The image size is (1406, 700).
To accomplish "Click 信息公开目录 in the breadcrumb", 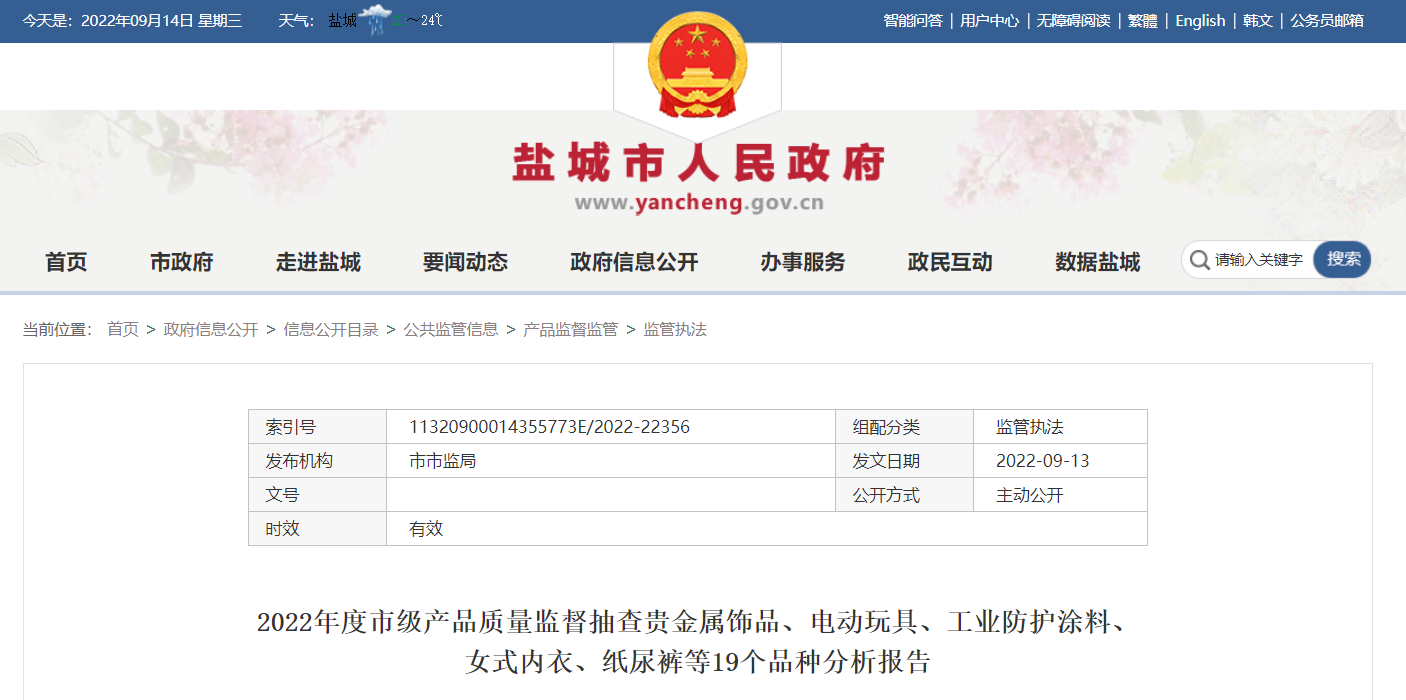I will (331, 329).
